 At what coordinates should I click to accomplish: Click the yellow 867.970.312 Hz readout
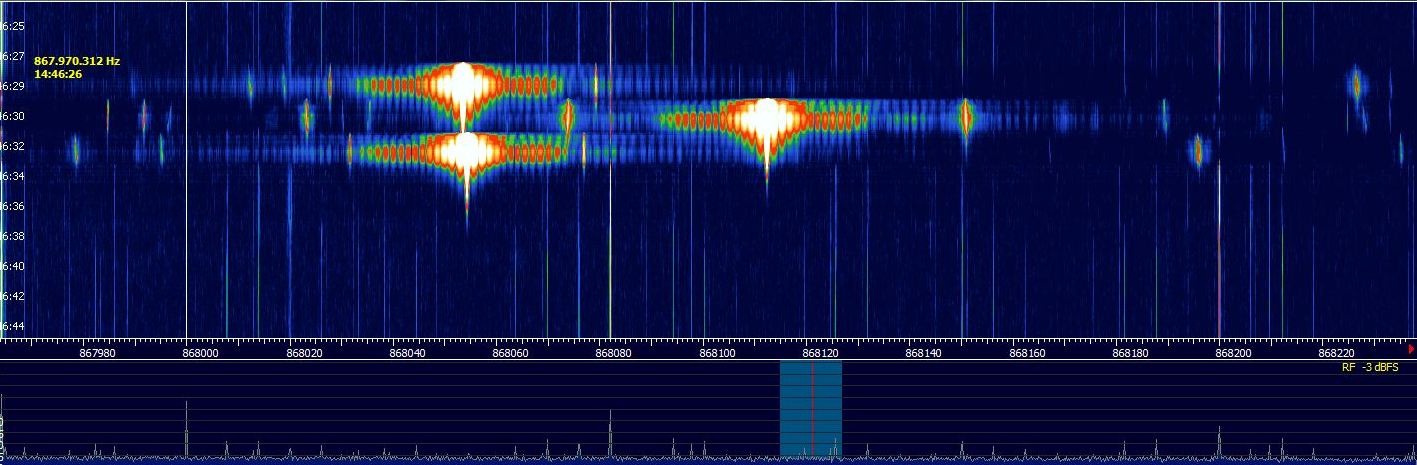77,61
